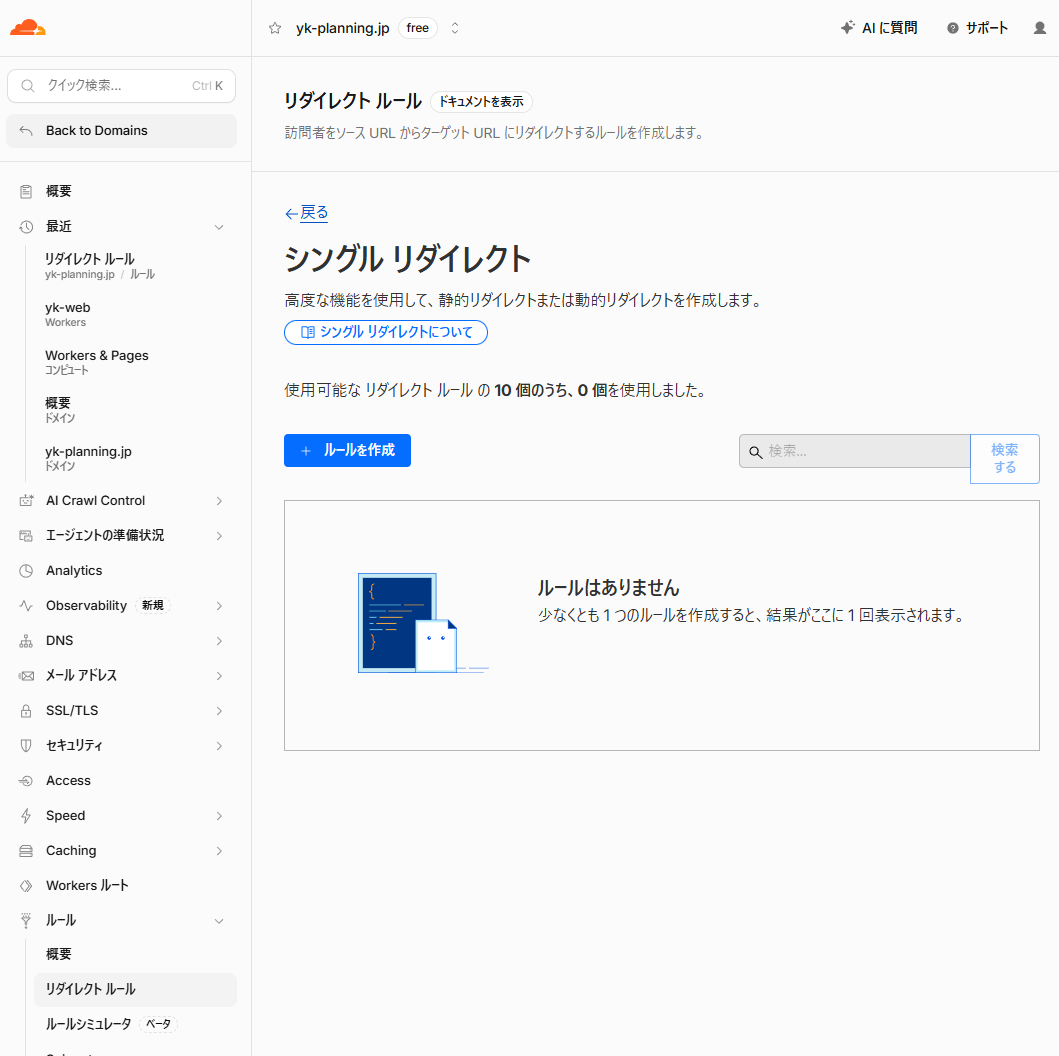1059x1056 pixels.
Task: Open the user profile icon
Action: 1039,28
